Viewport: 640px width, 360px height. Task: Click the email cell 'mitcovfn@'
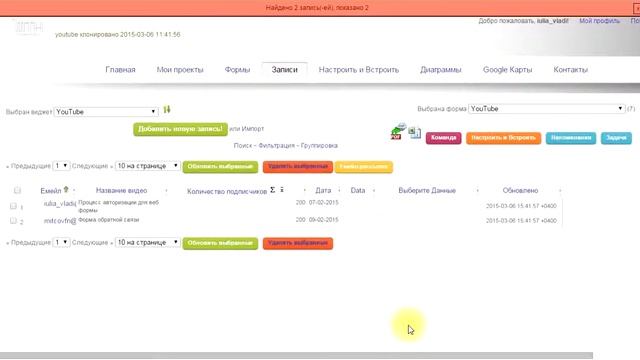[x=60, y=221]
